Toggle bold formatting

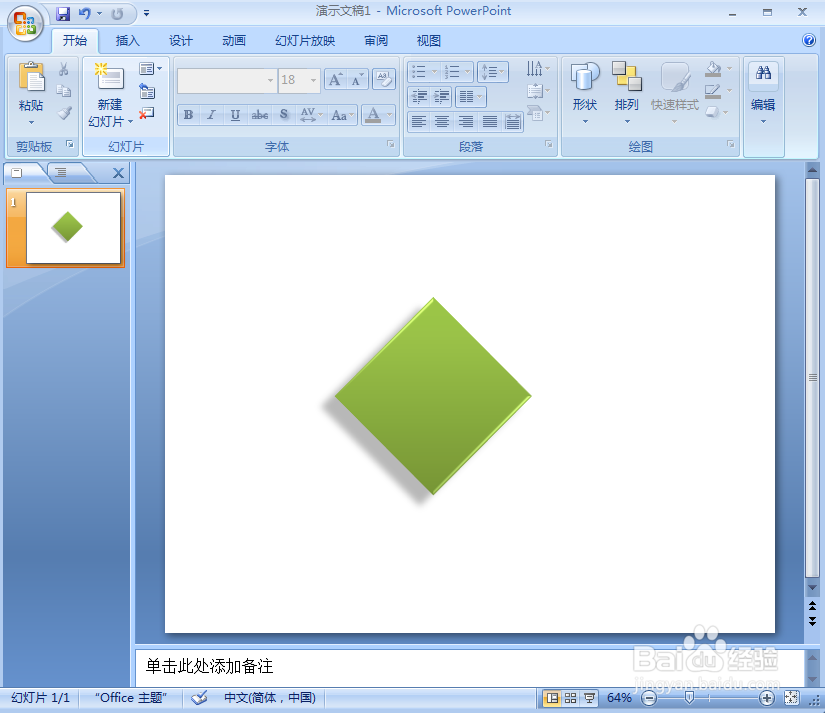coord(188,115)
